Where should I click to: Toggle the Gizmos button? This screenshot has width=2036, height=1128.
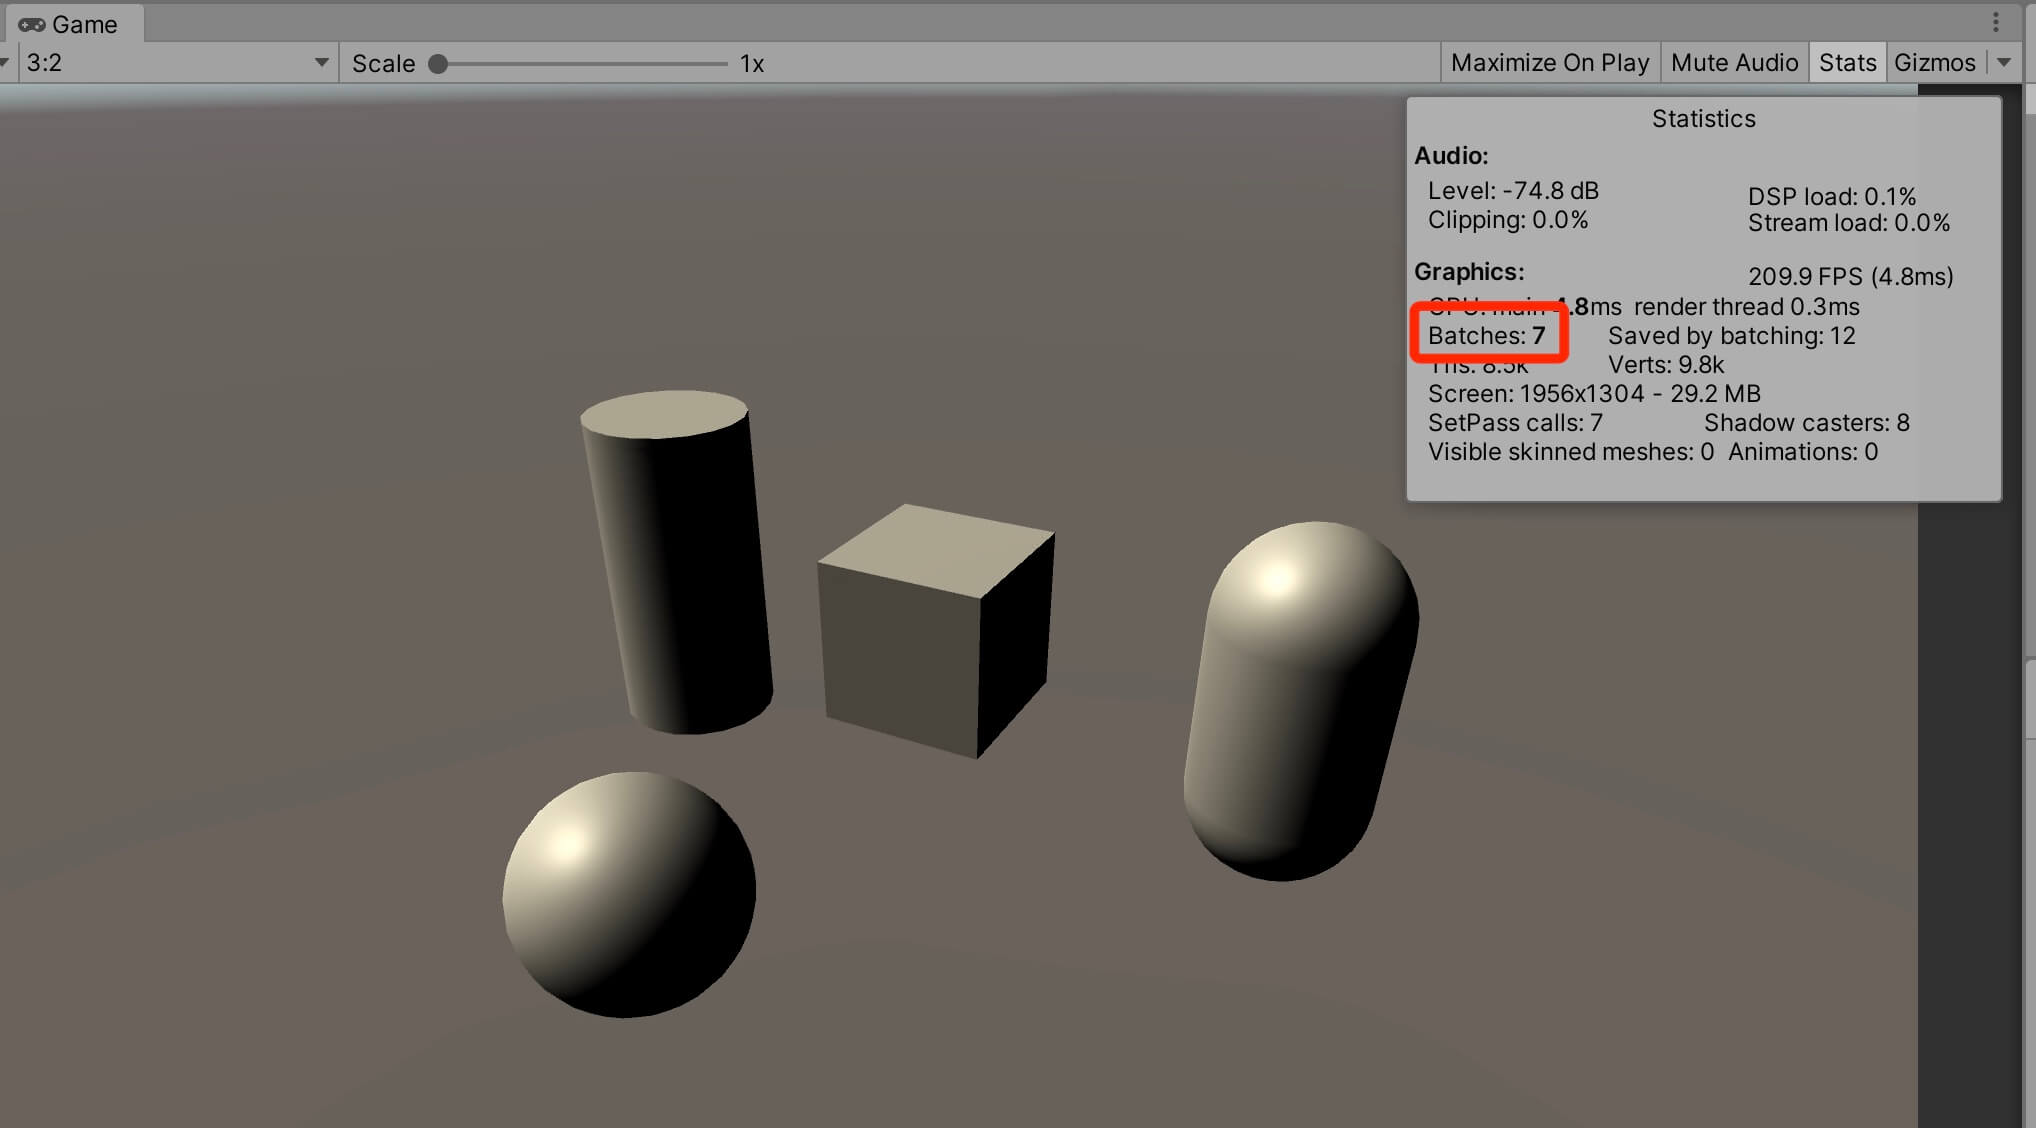coord(1934,63)
